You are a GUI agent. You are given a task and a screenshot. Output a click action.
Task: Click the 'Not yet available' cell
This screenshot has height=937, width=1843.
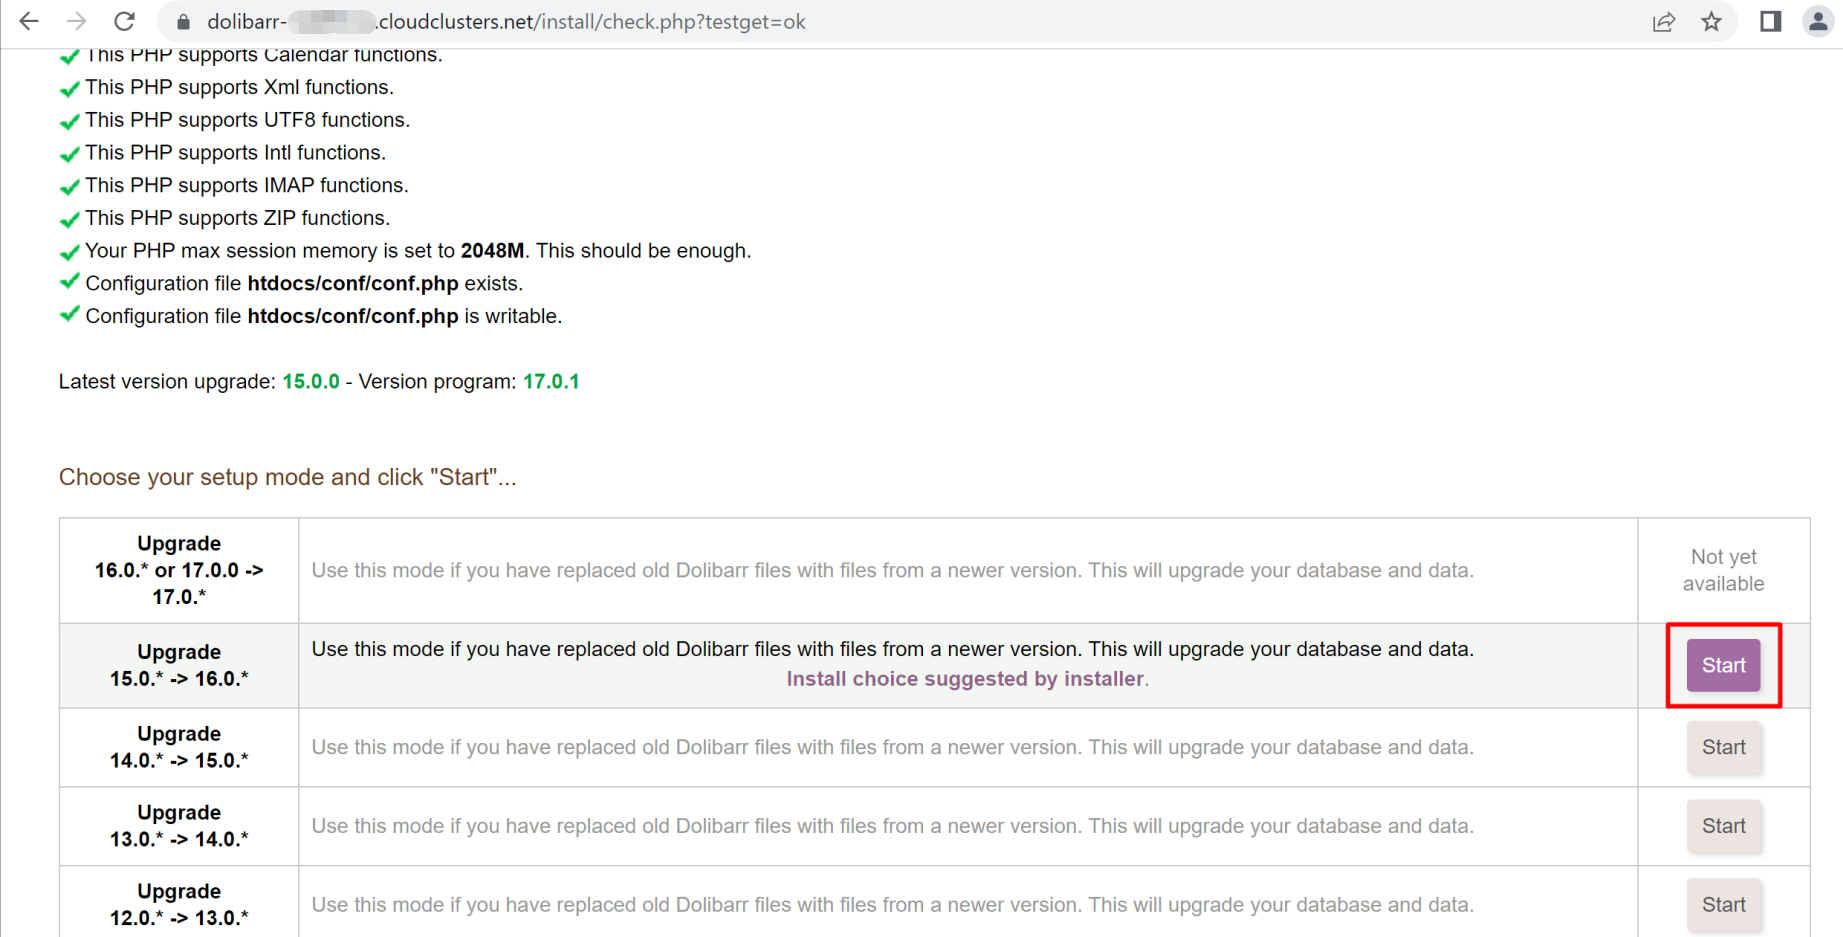click(1723, 570)
